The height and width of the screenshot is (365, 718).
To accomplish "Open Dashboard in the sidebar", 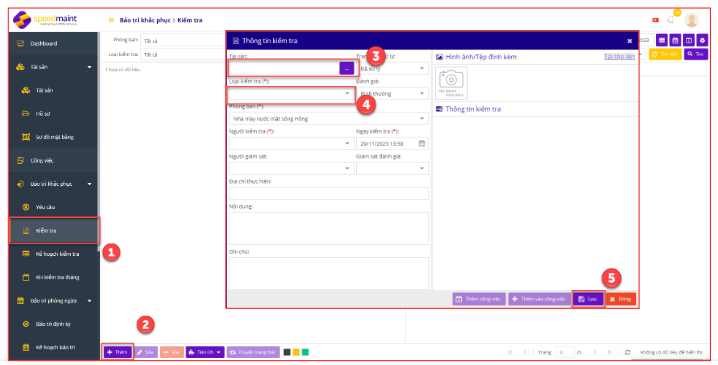I will 53,44.
